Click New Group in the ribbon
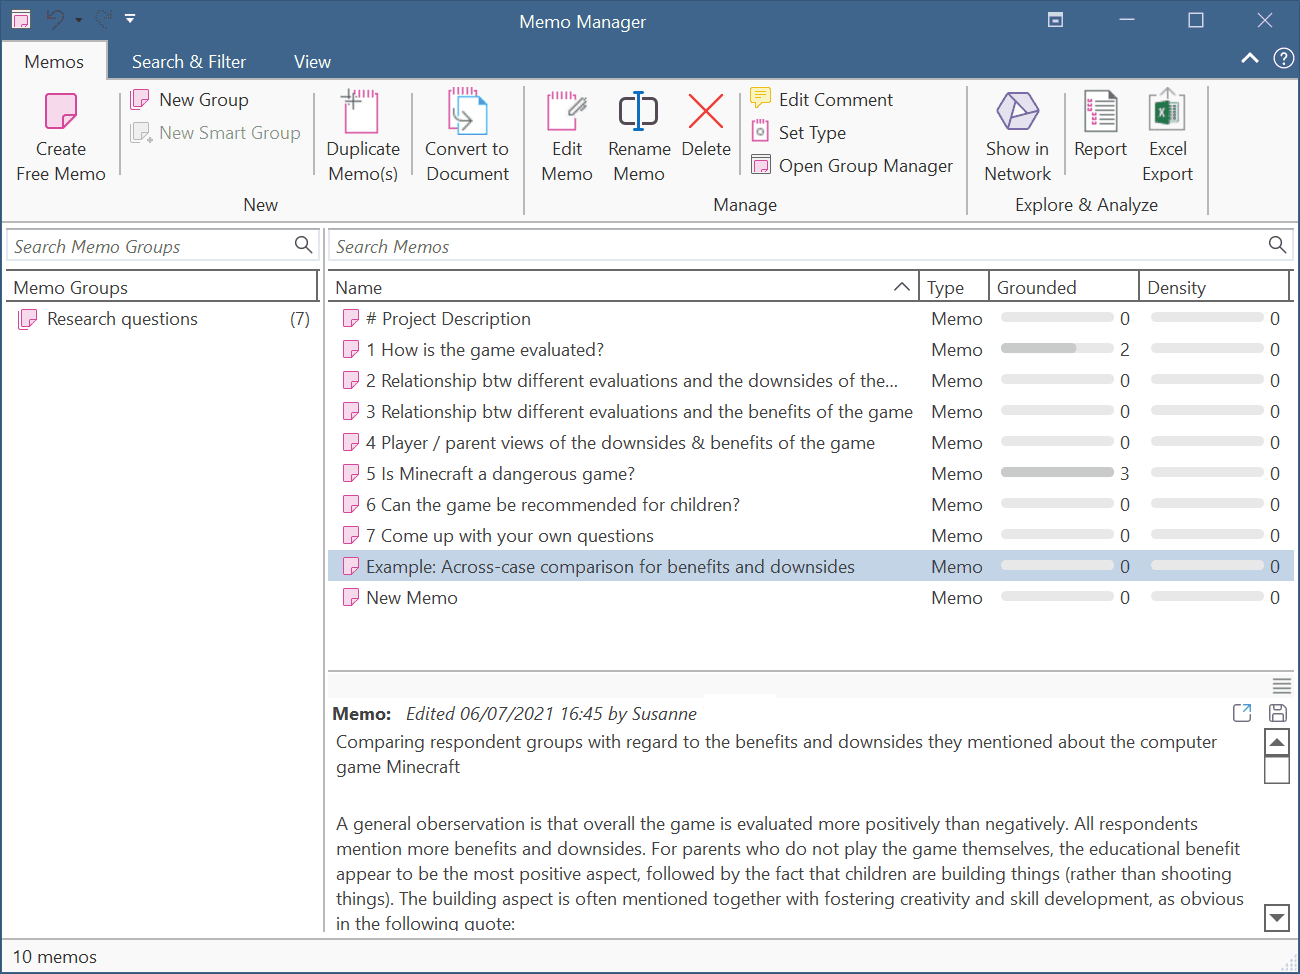 190,100
